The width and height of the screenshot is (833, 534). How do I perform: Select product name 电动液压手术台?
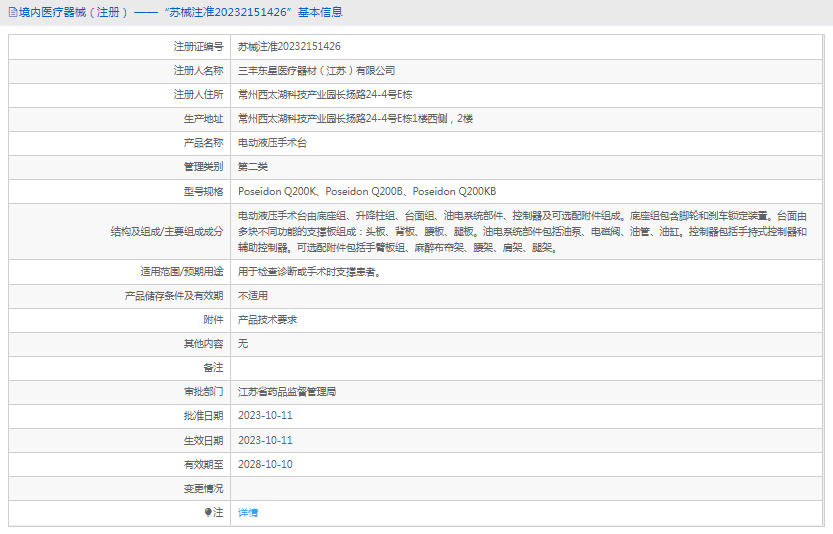pos(273,143)
